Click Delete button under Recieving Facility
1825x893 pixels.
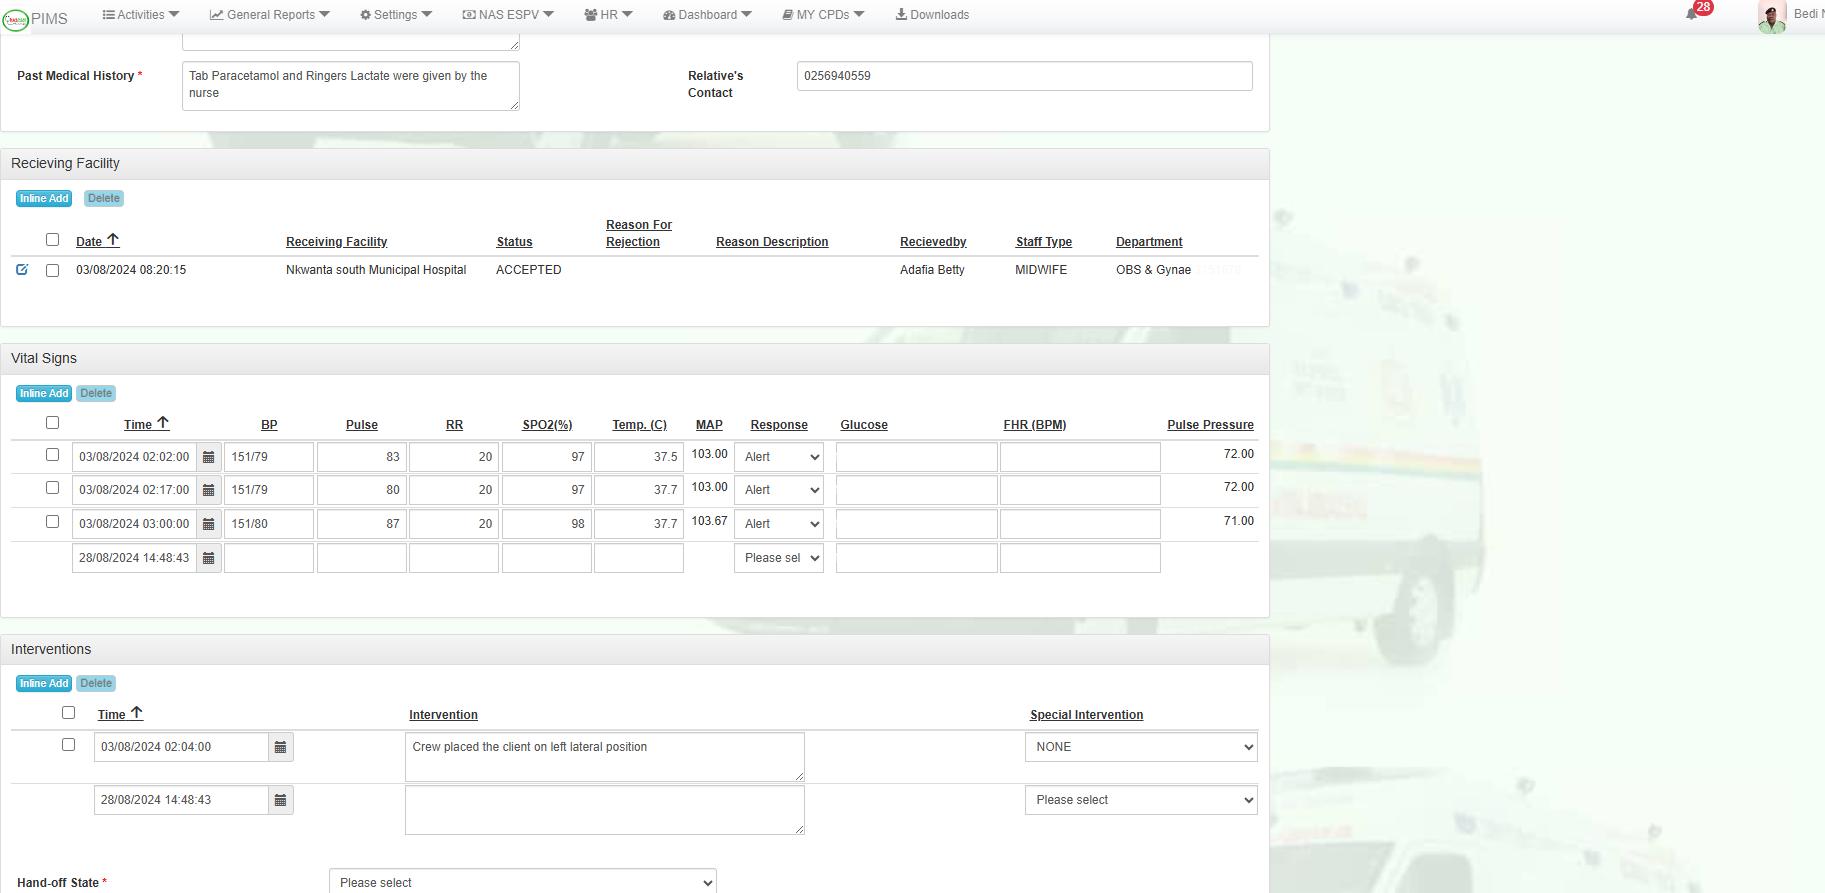pos(104,198)
